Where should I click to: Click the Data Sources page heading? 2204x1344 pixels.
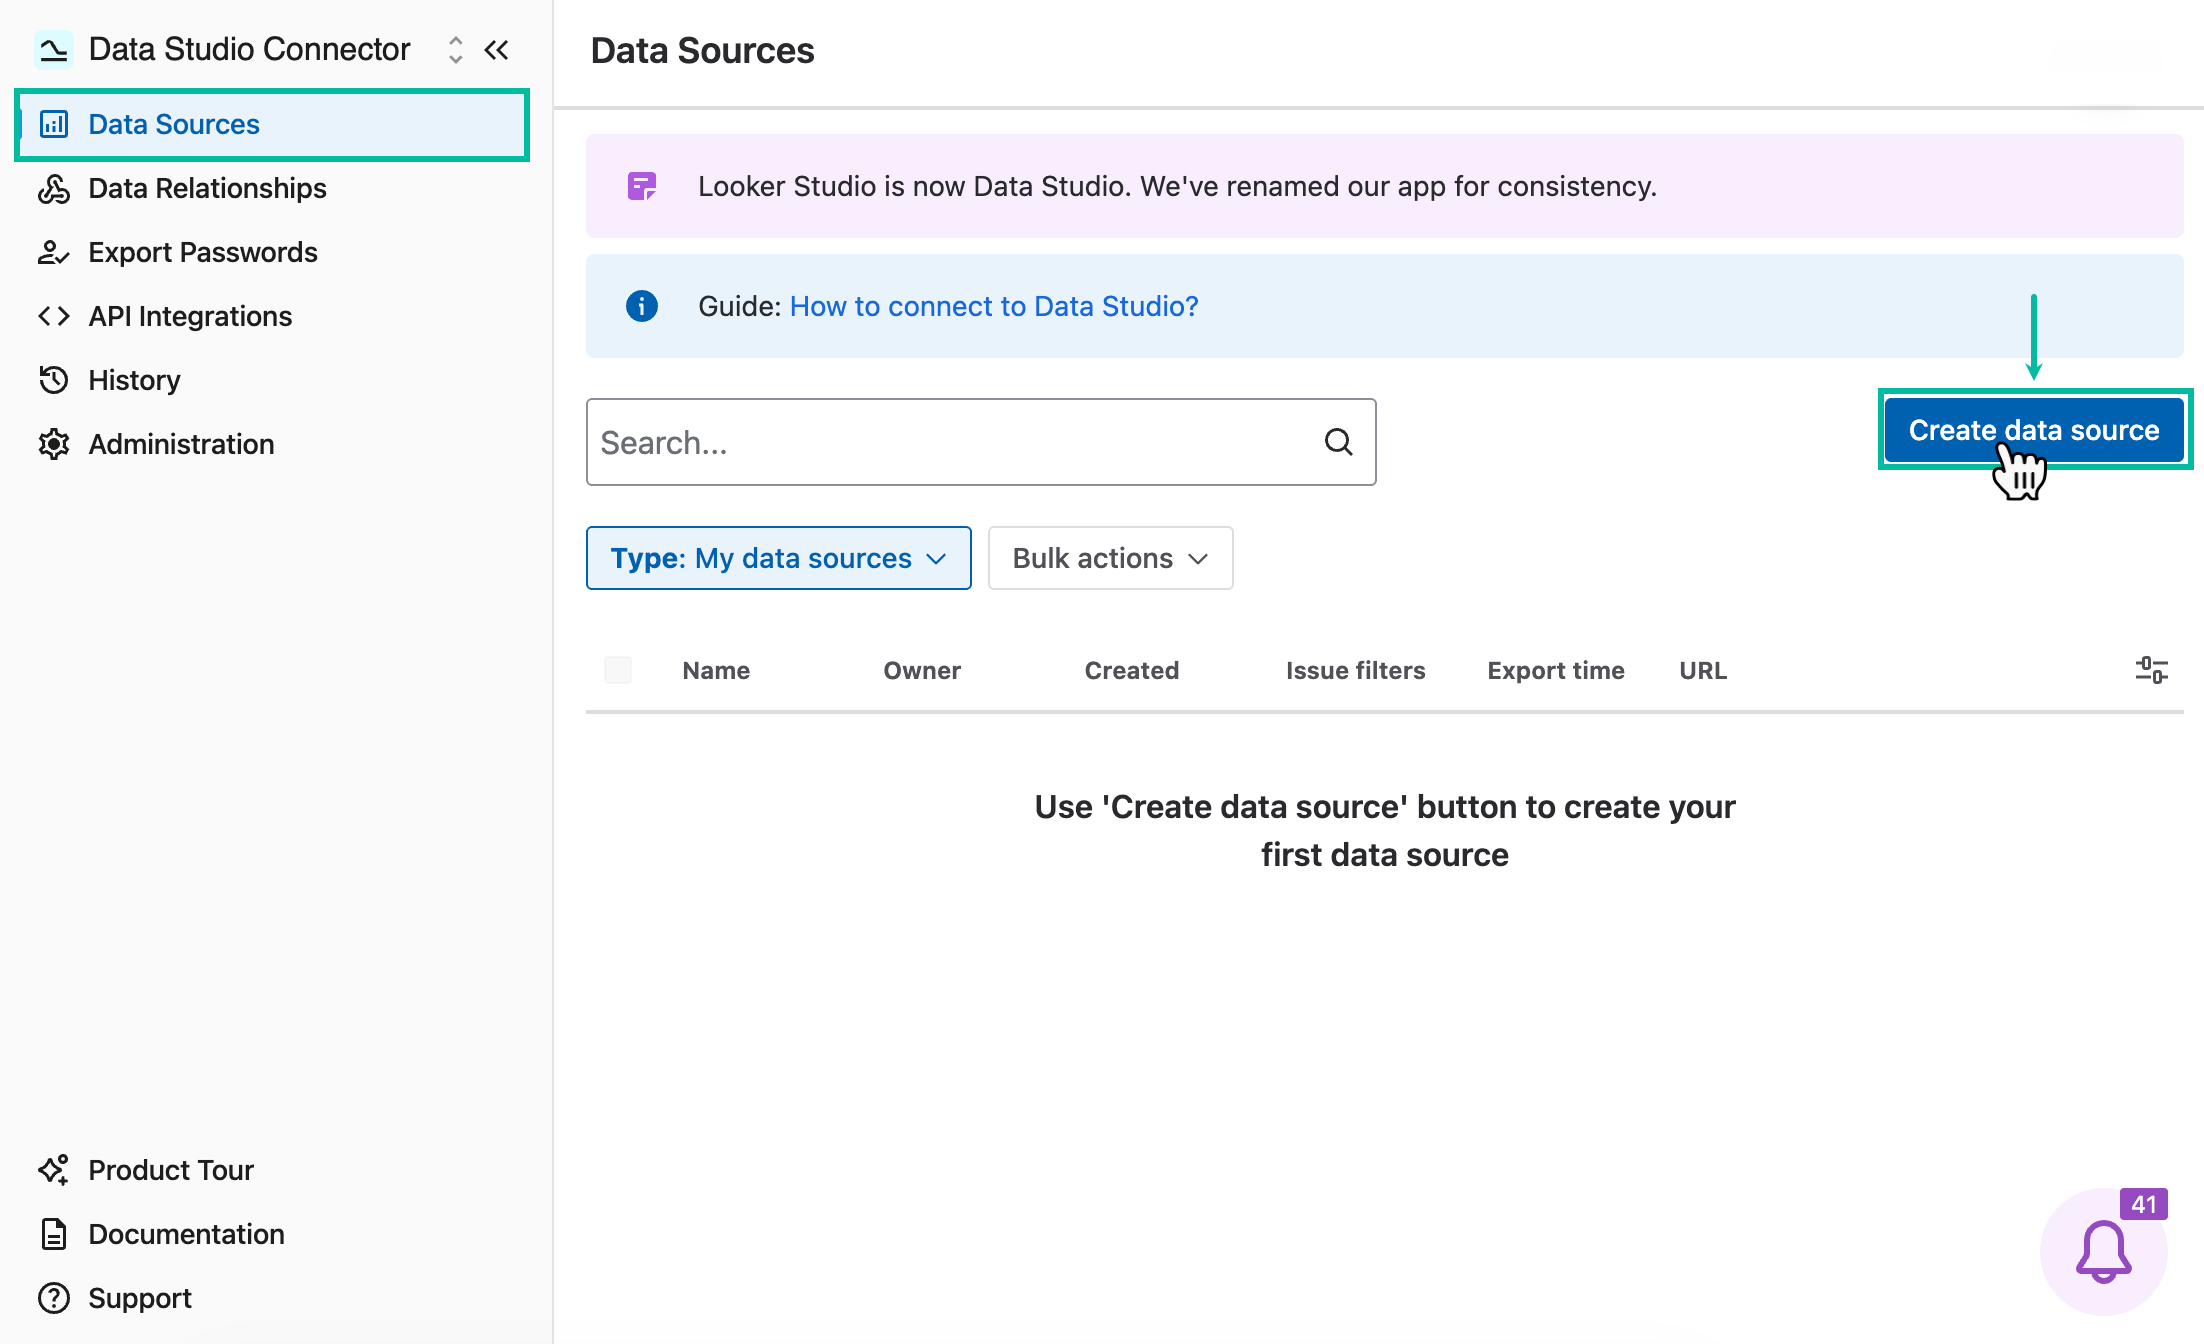coord(702,50)
